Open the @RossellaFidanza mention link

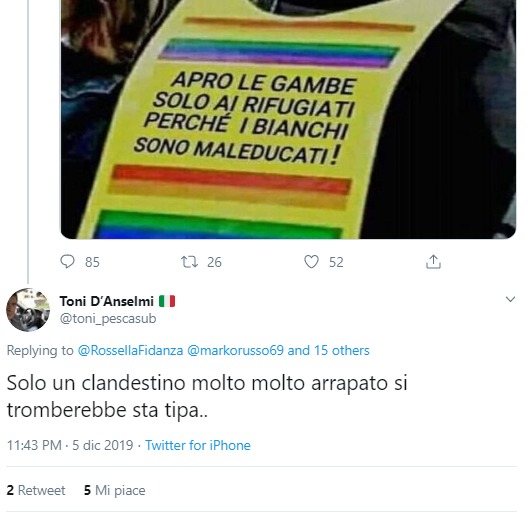pos(130,350)
